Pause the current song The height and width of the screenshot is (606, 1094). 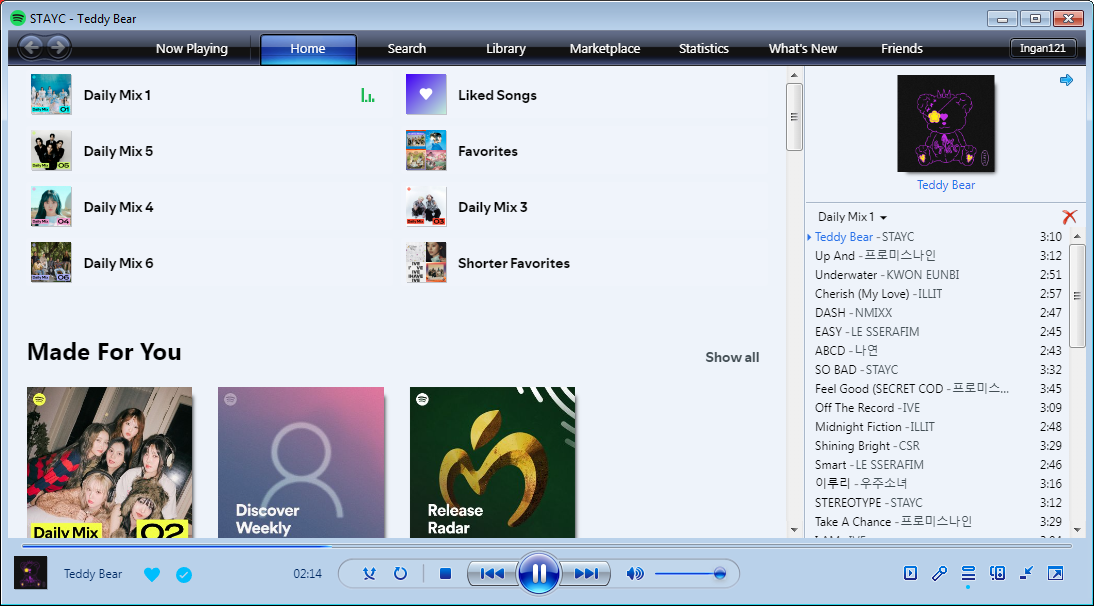[539, 573]
